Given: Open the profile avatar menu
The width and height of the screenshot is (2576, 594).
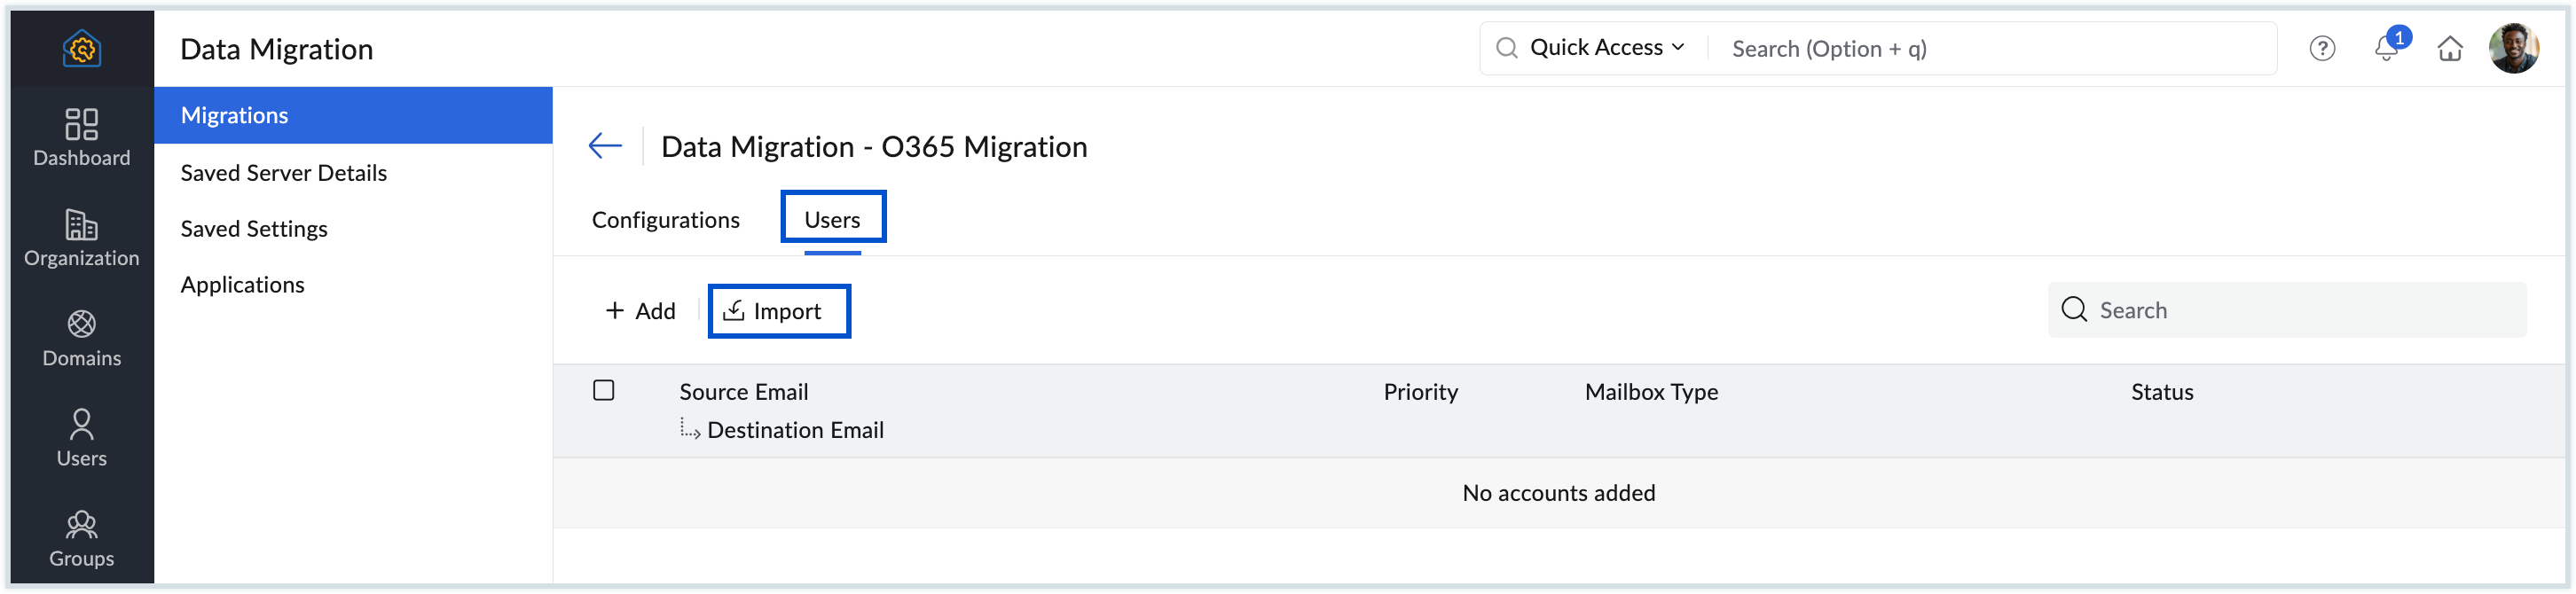Looking at the screenshot, I should (2513, 48).
